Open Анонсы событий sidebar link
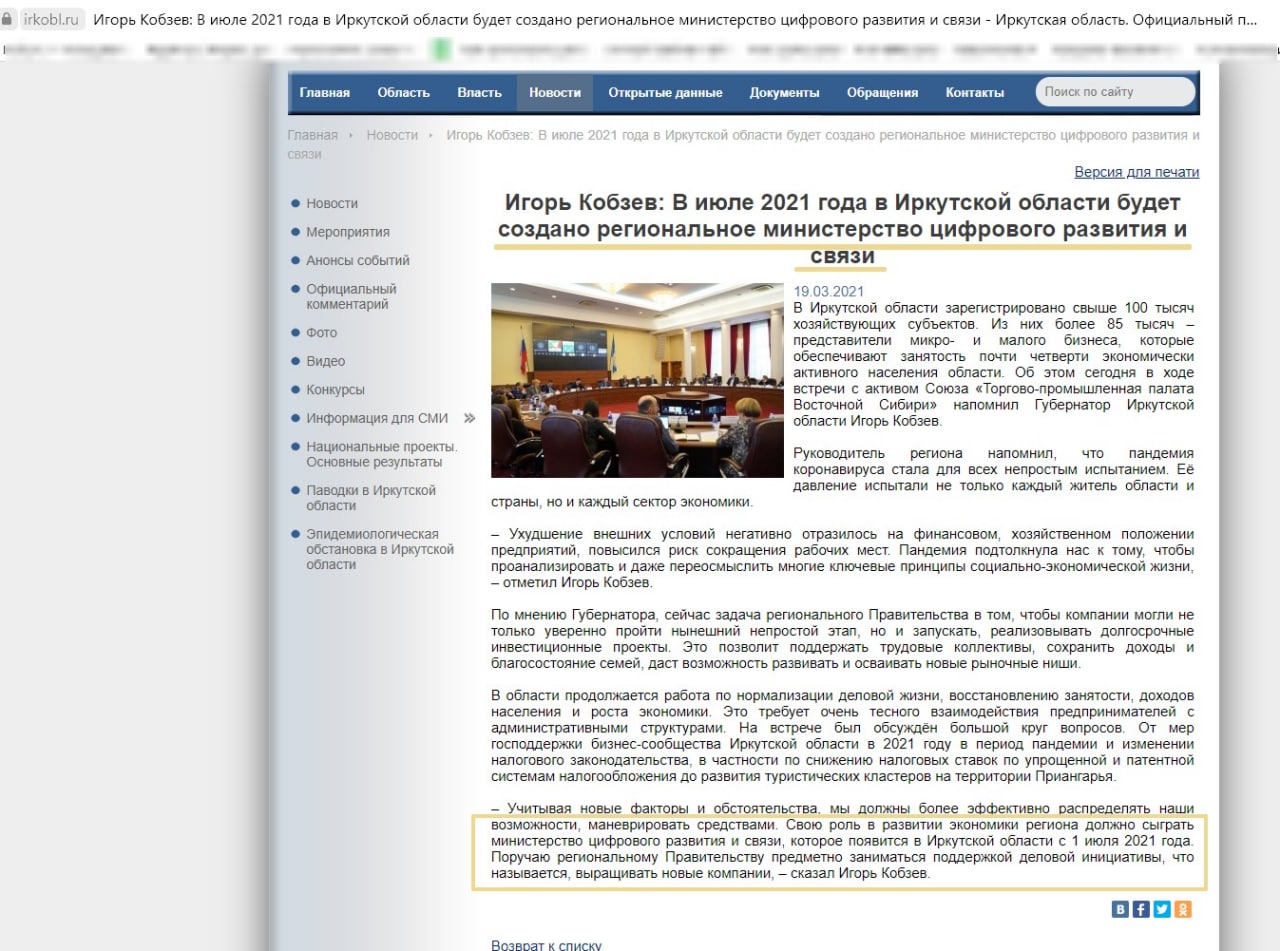Viewport: 1280px width, 951px height. click(358, 260)
